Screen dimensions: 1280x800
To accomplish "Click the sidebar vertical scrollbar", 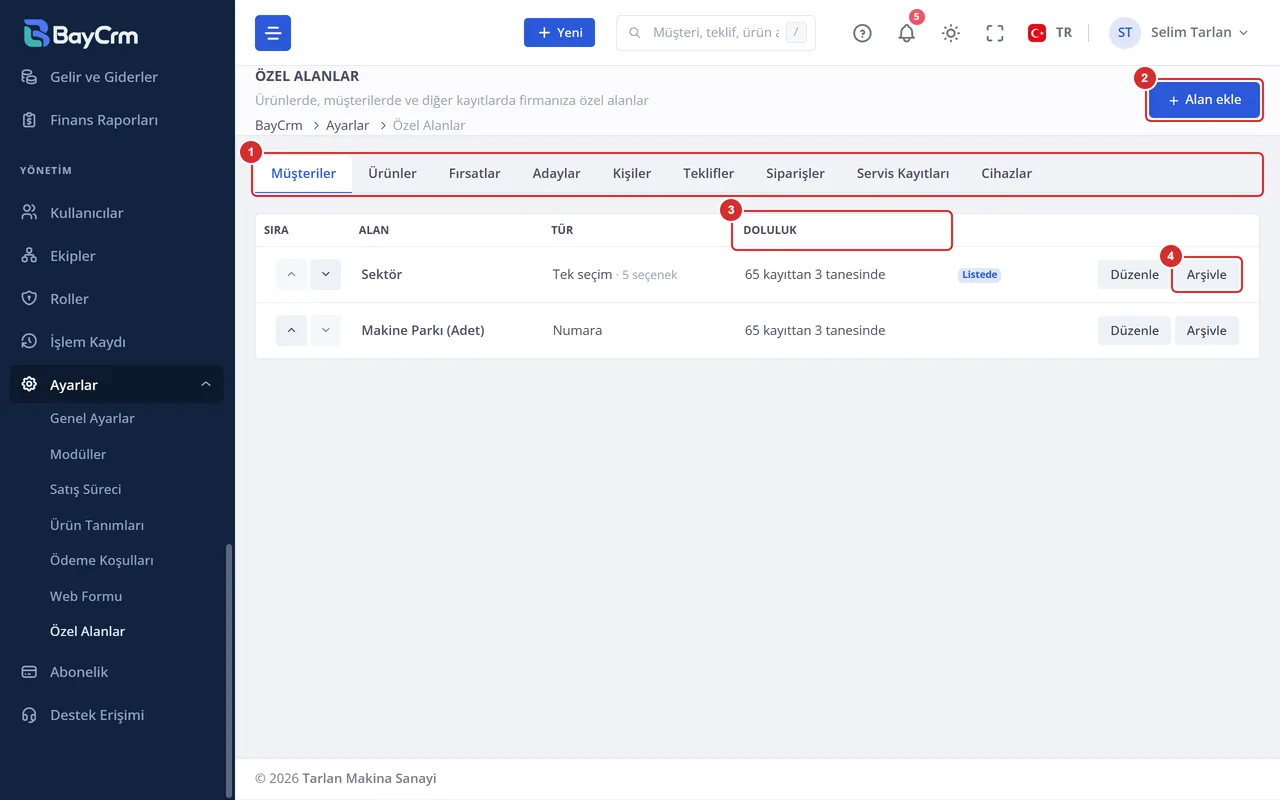I will [229, 670].
